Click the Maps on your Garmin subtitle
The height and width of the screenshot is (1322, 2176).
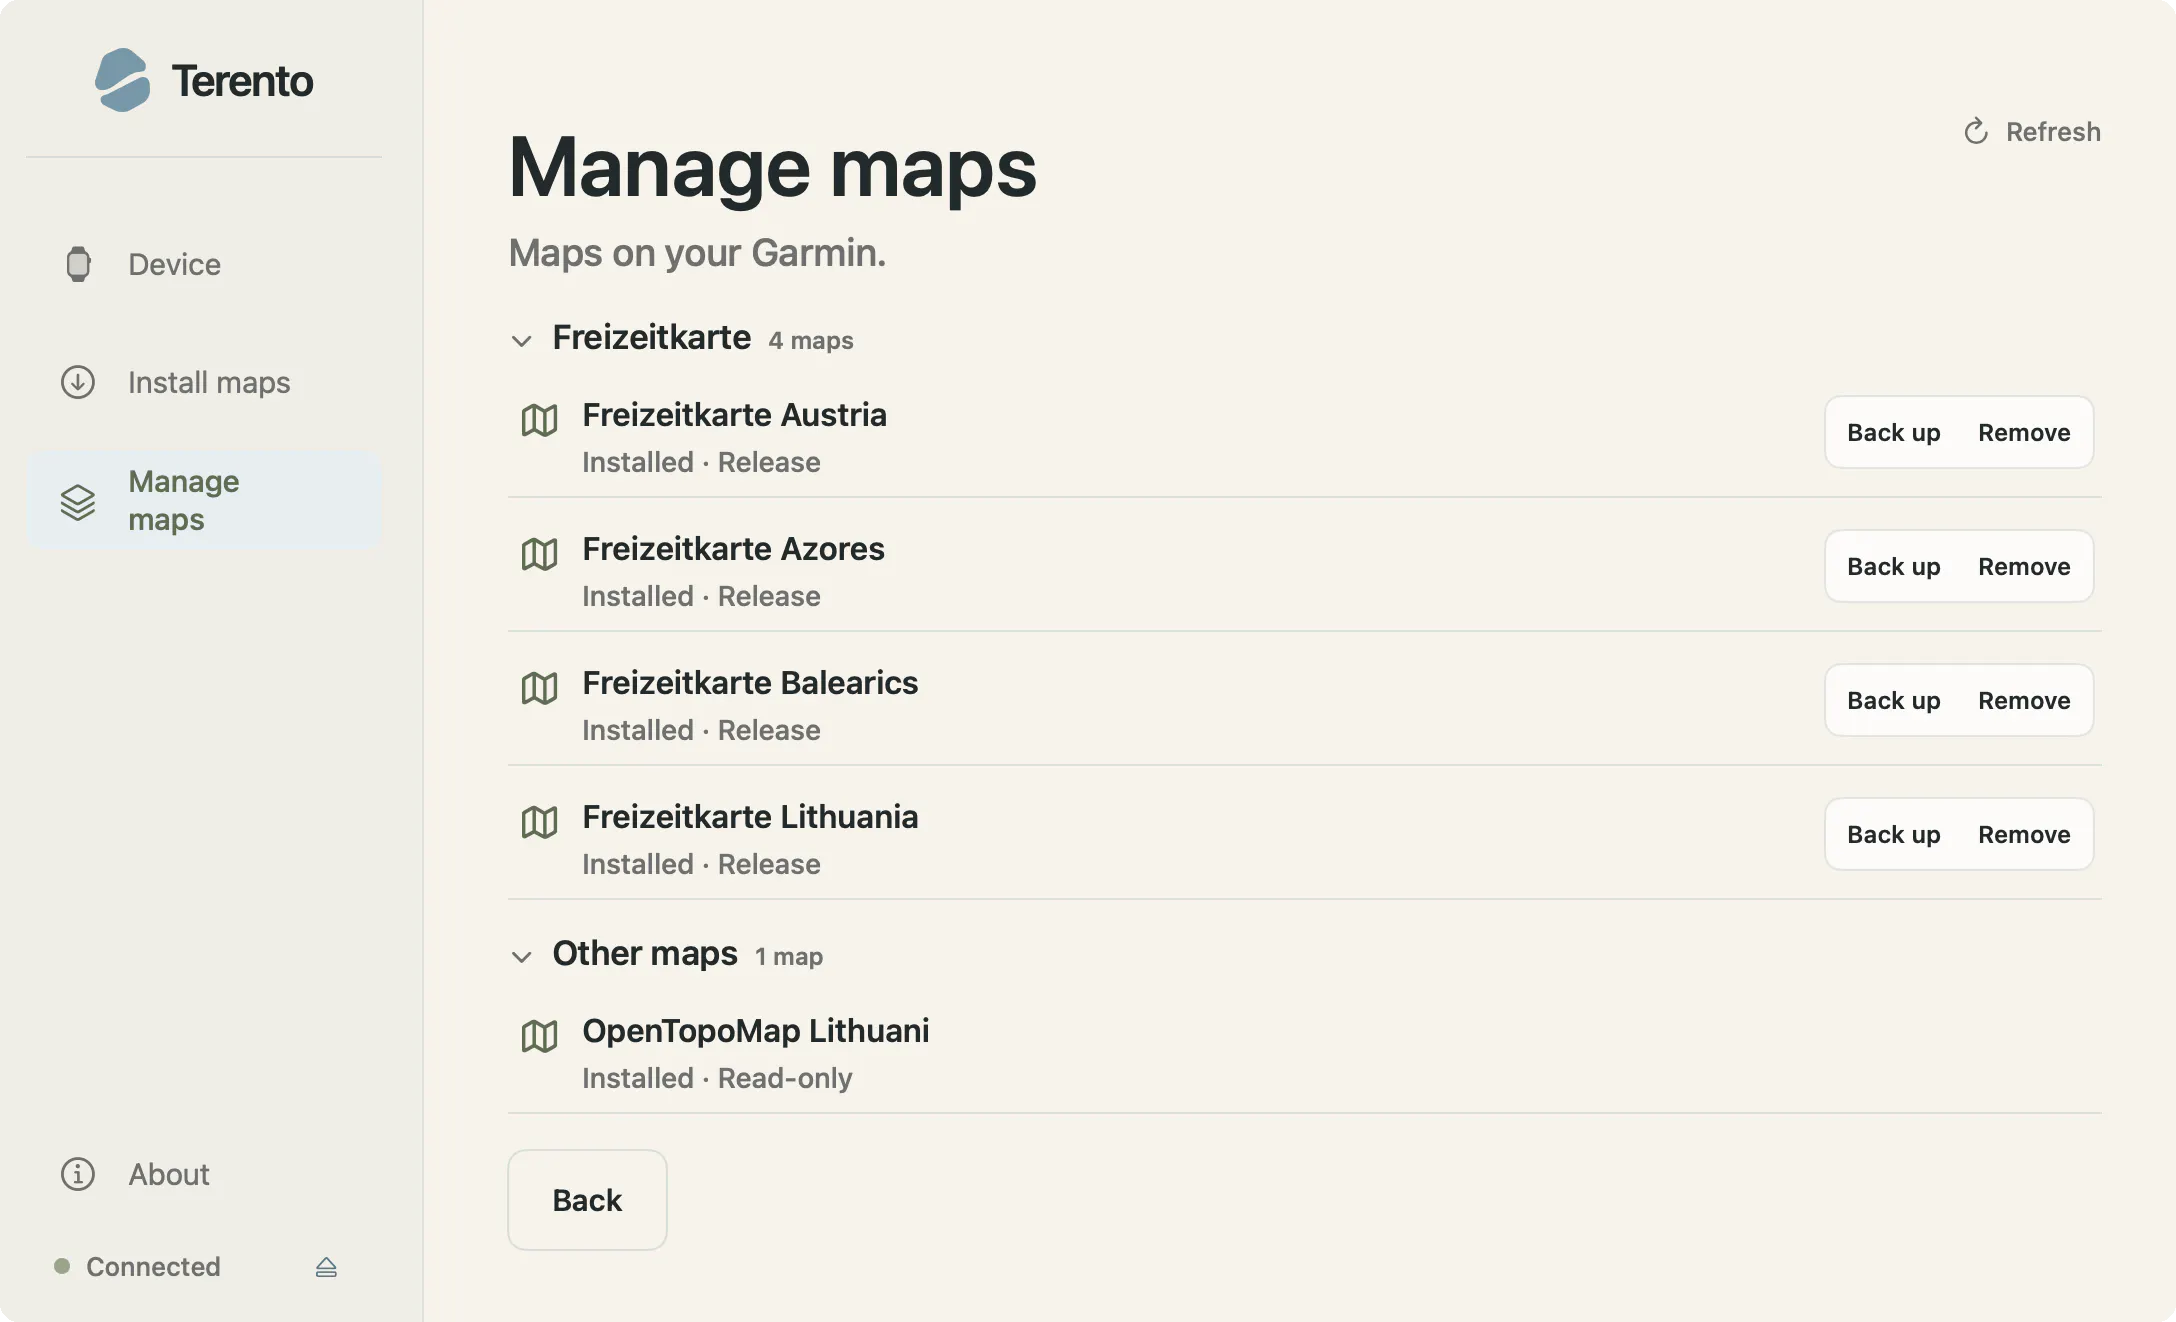tap(697, 253)
